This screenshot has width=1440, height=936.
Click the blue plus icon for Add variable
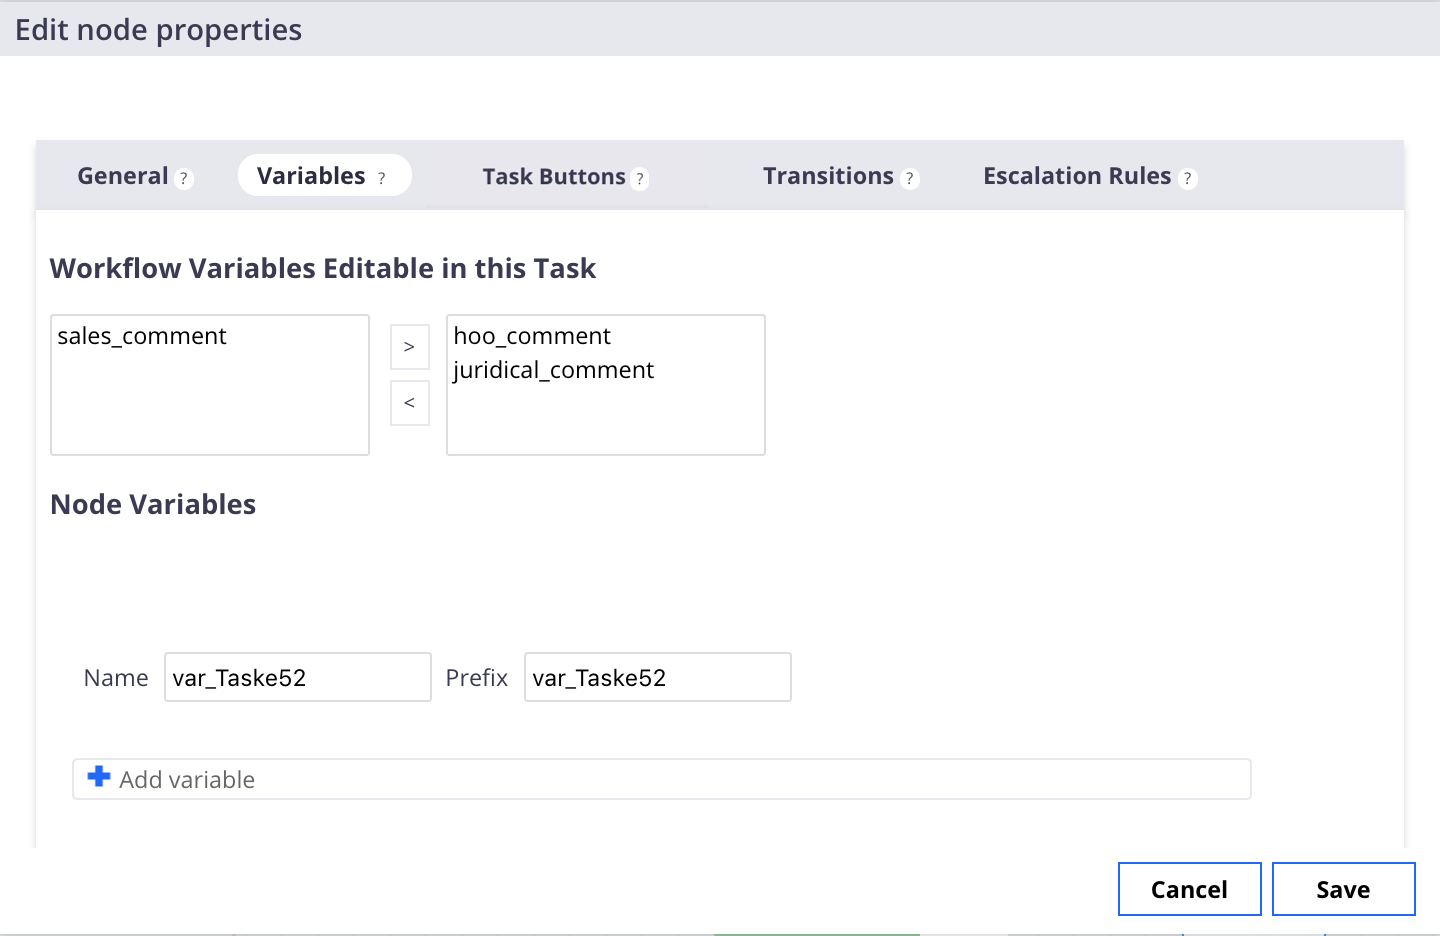[99, 777]
